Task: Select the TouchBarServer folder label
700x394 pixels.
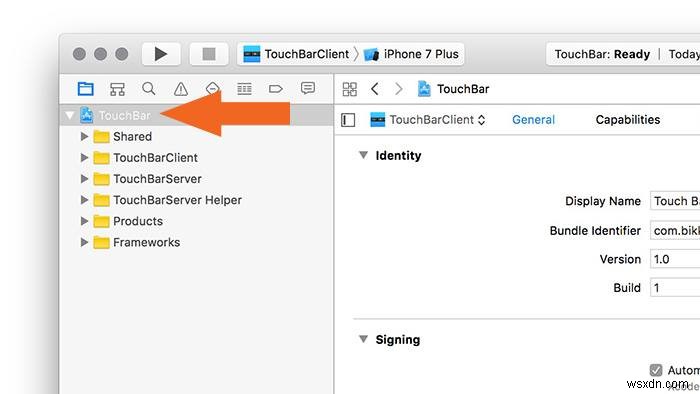Action: click(x=157, y=178)
